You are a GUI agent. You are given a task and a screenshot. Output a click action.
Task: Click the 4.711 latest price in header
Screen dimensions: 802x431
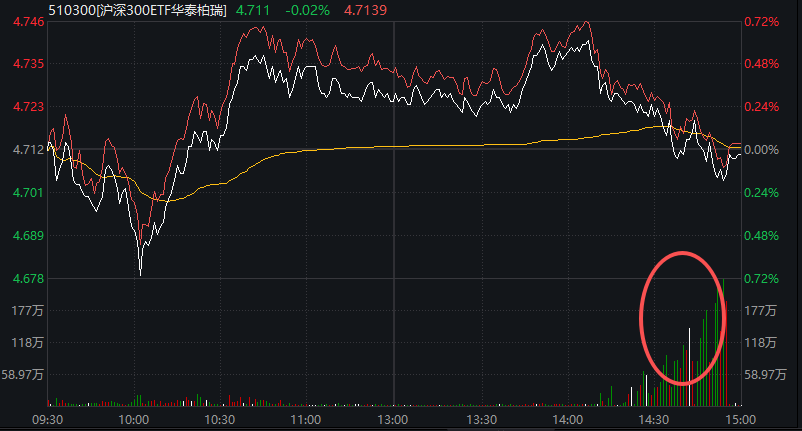tap(255, 9)
